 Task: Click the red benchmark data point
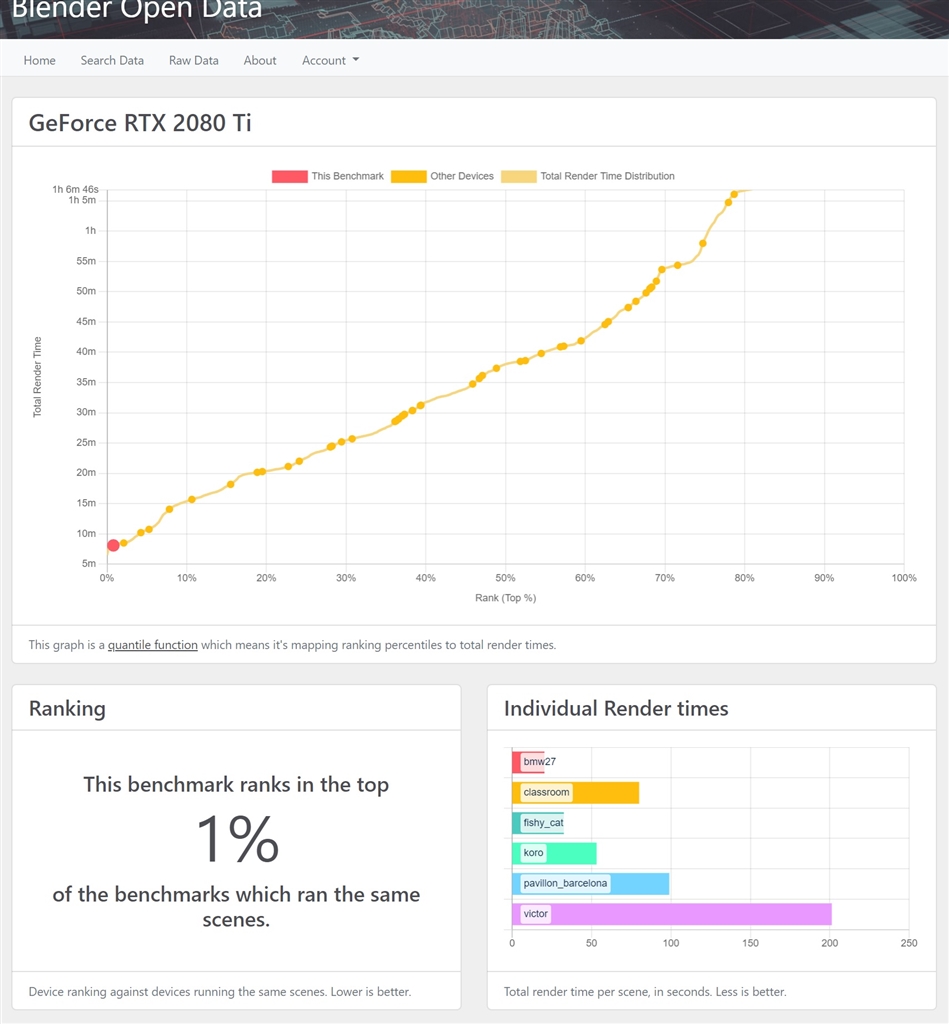coord(113,545)
